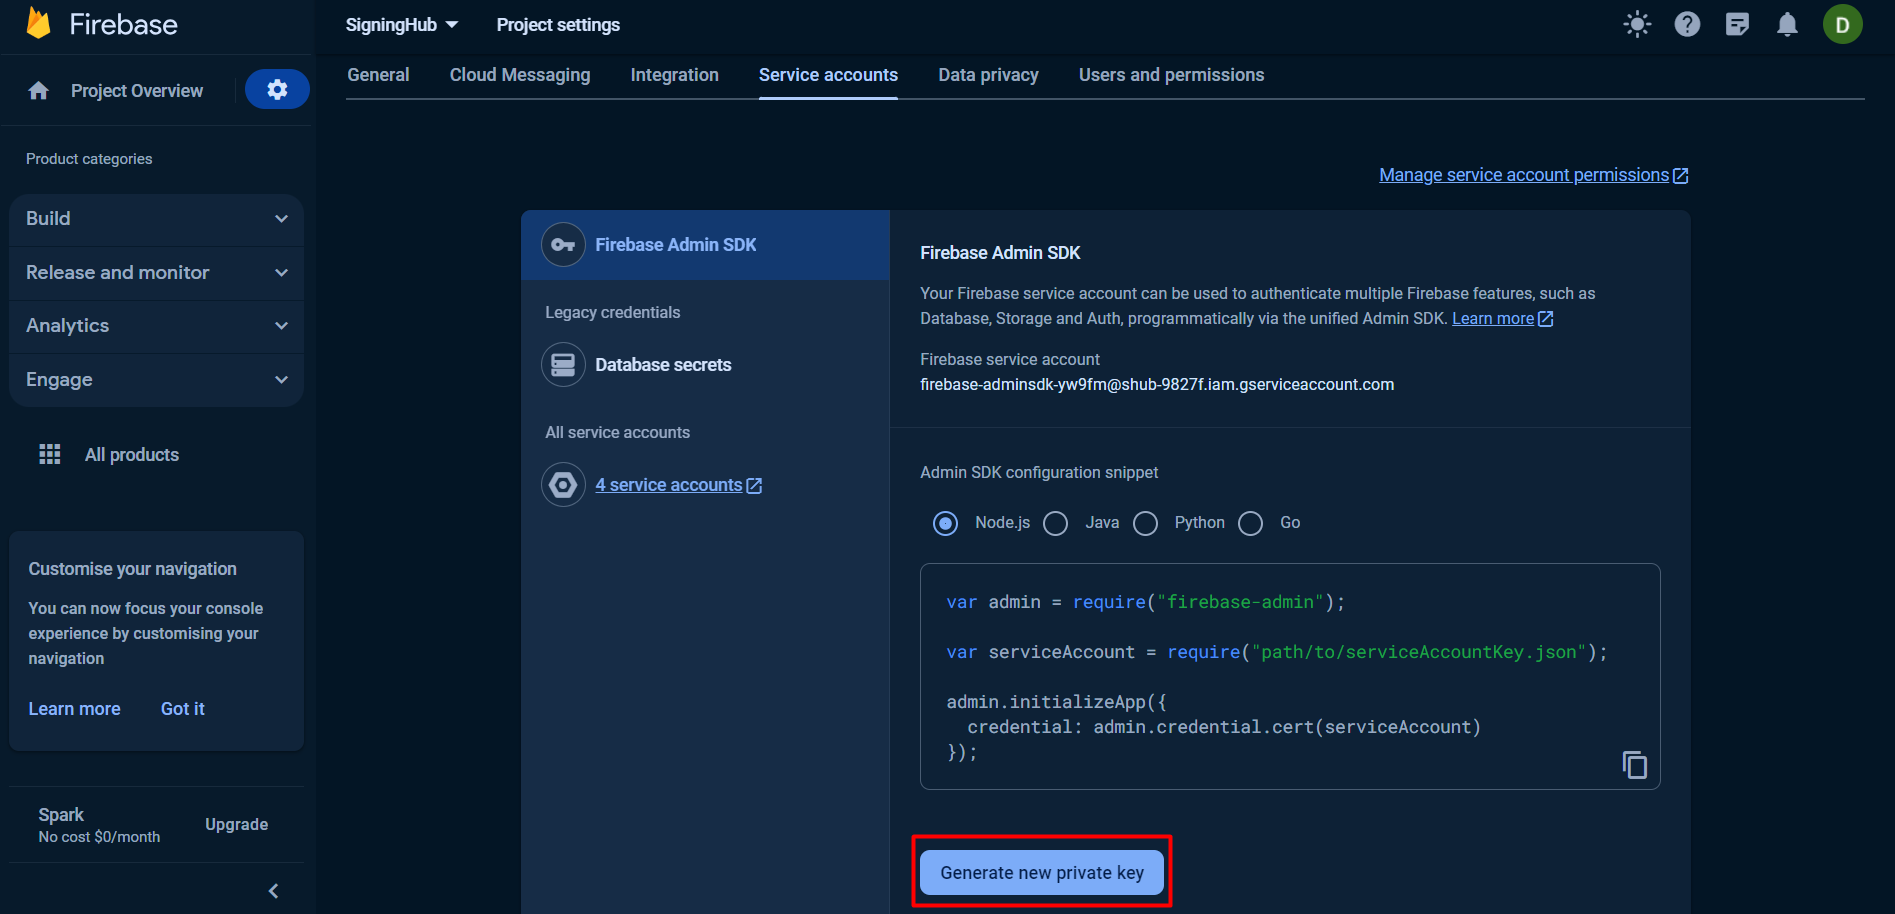Viewport: 1895px width, 914px height.
Task: Select the Java radio button
Action: point(1055,523)
